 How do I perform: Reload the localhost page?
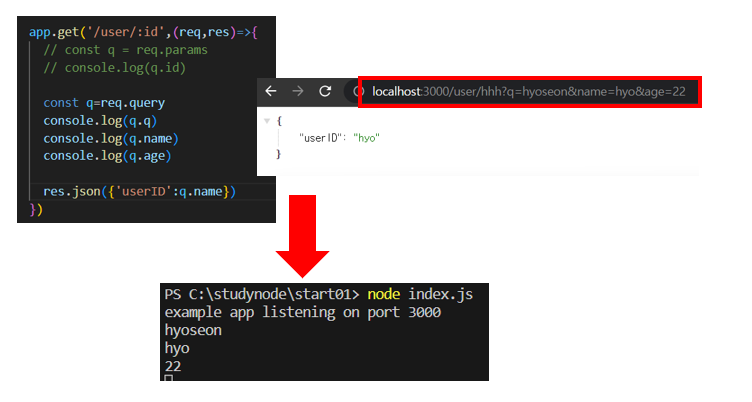click(325, 91)
